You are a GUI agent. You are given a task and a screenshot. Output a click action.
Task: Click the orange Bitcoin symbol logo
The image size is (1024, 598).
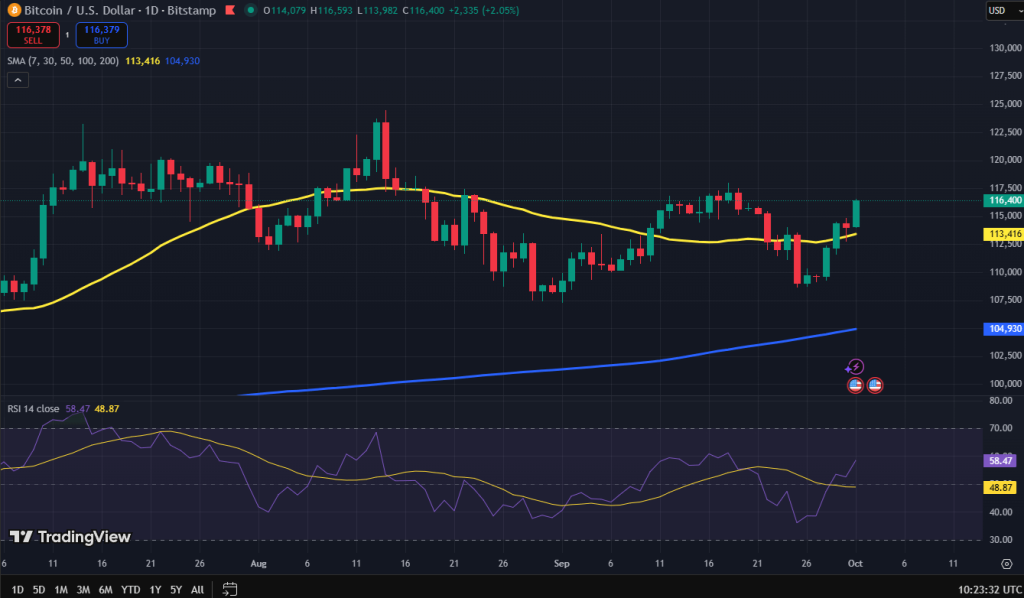[14, 10]
